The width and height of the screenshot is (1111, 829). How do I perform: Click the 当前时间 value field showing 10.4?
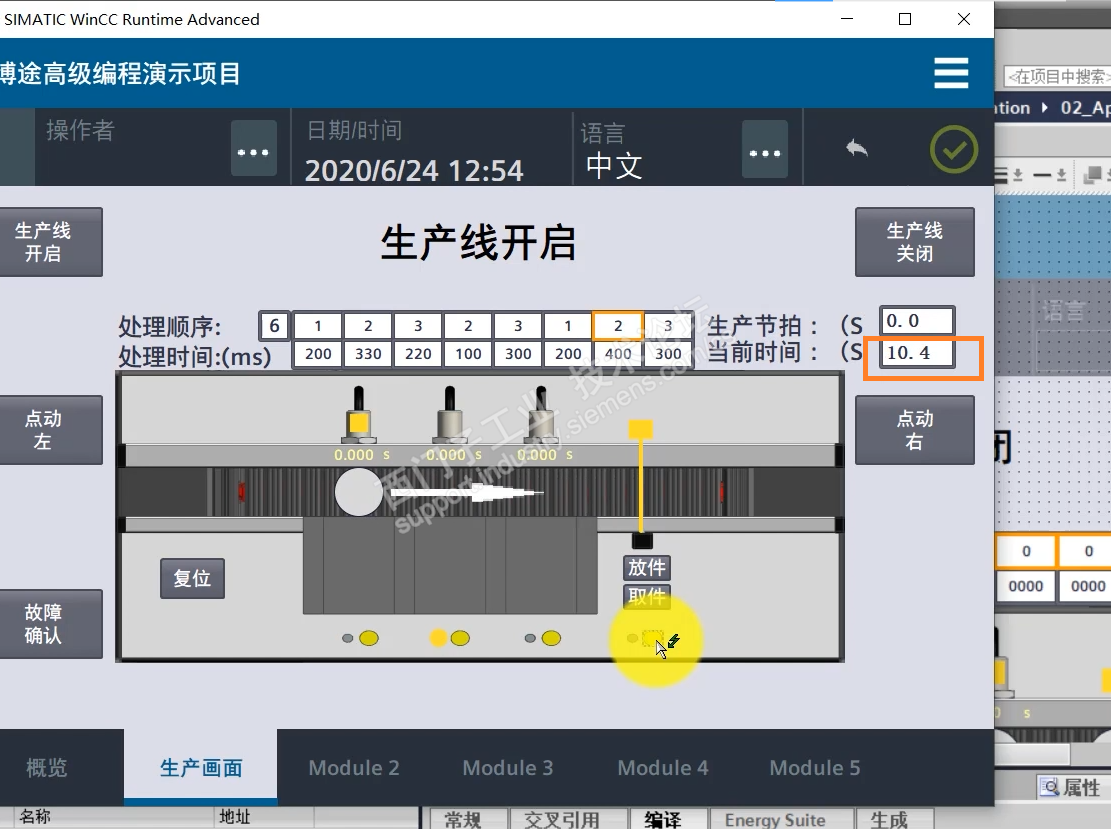point(917,352)
